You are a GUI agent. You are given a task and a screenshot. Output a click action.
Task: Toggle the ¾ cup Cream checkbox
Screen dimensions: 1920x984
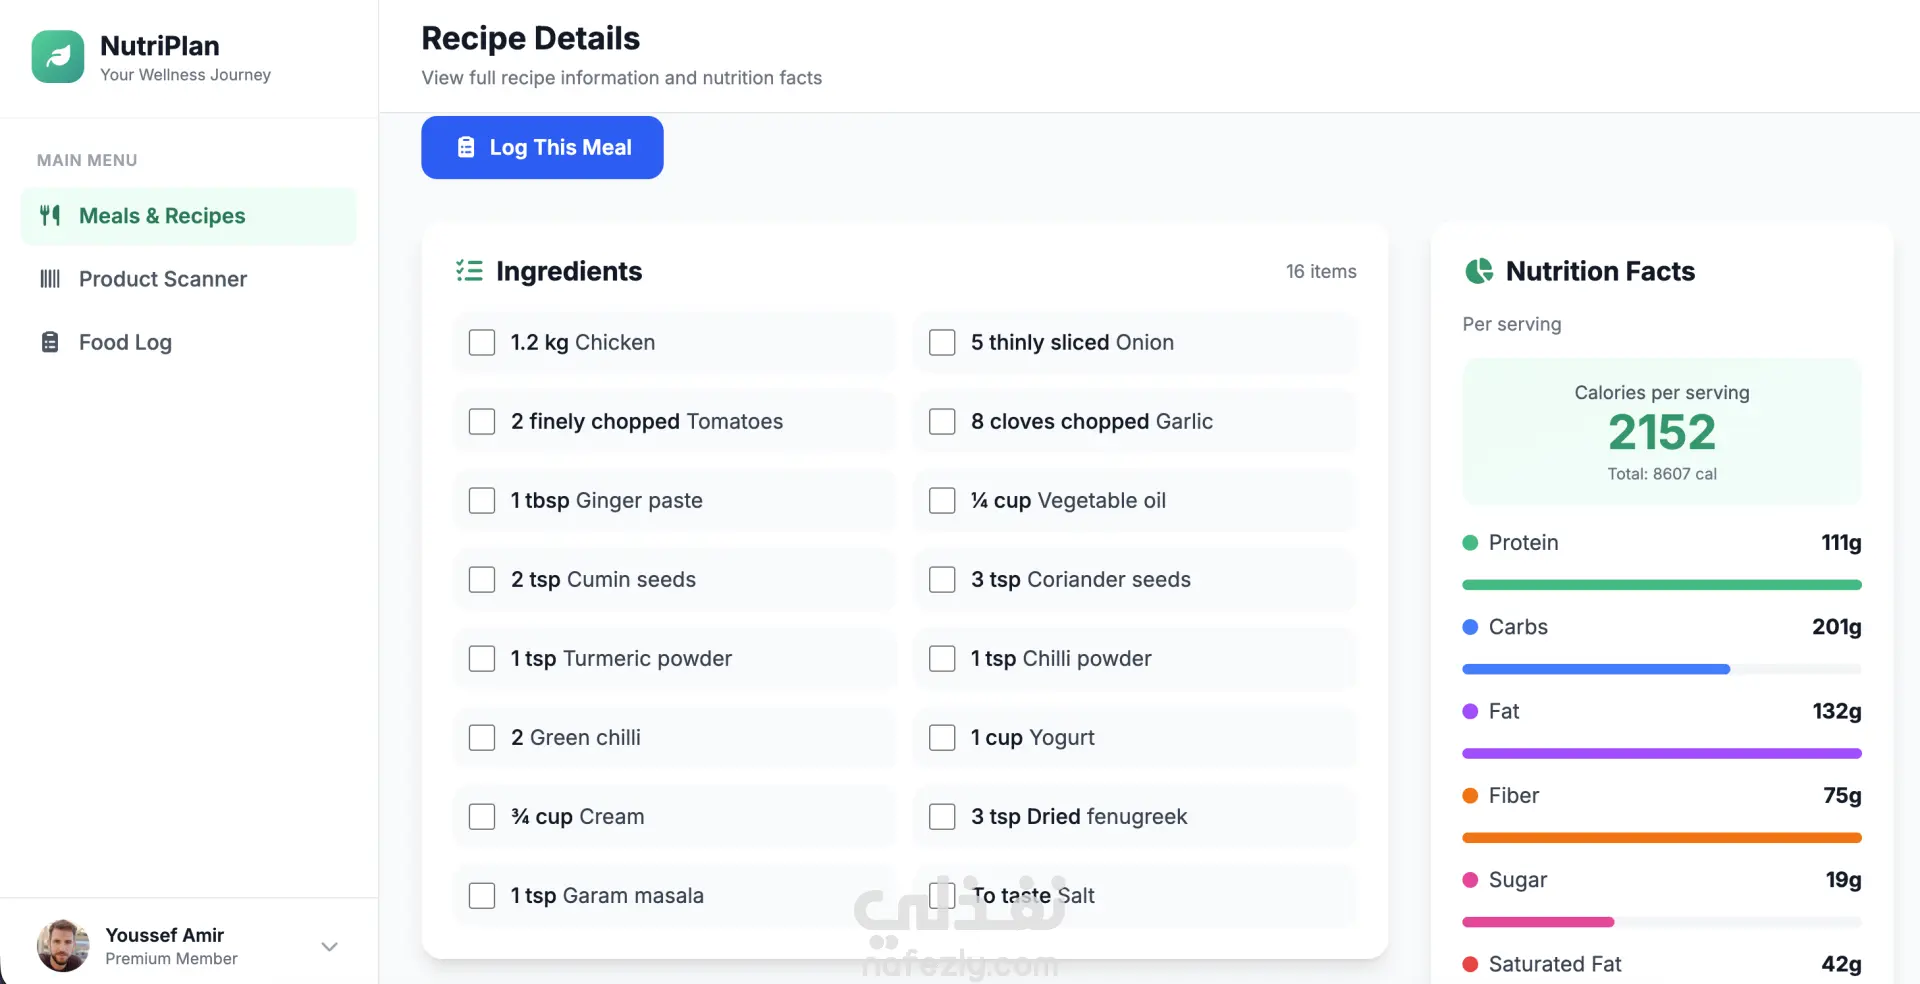click(x=482, y=817)
